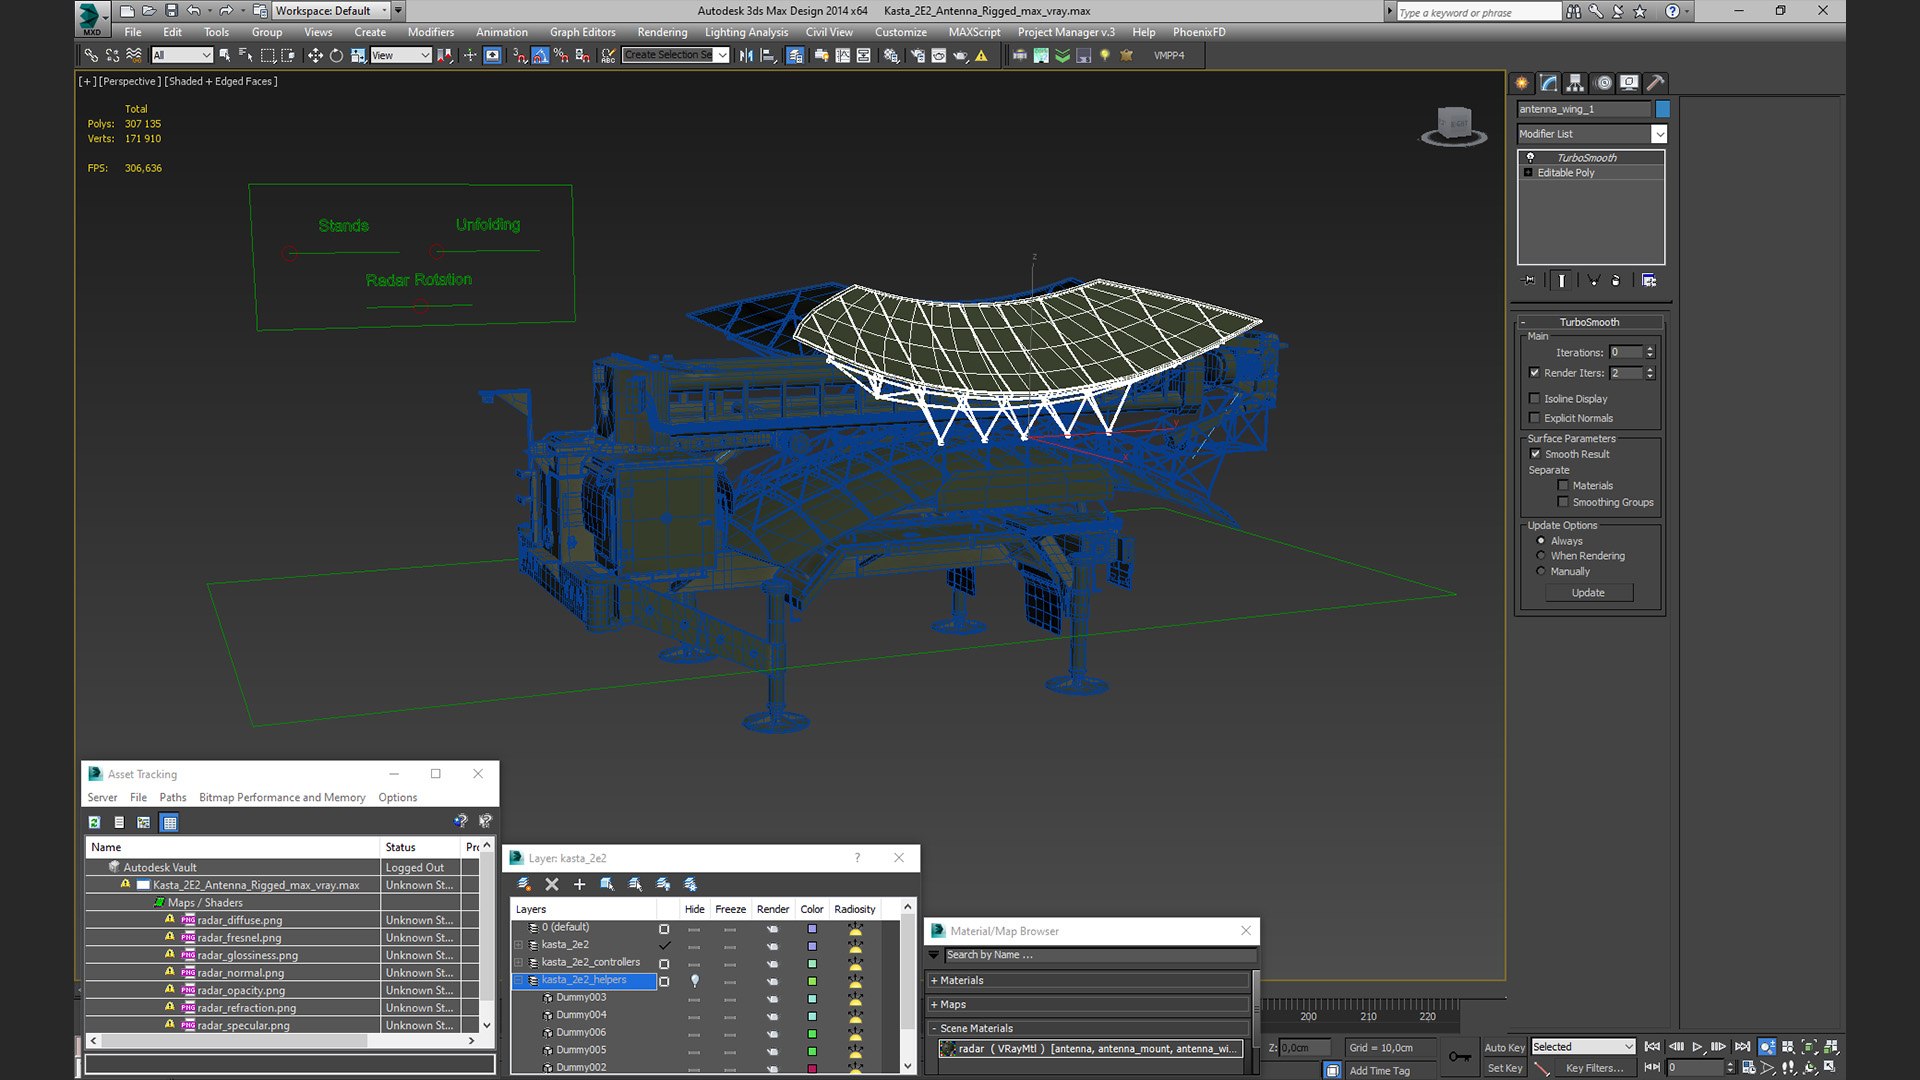Click the antenna_wing_1 object color swatch
The width and height of the screenshot is (1920, 1080).
pos(1662,109)
